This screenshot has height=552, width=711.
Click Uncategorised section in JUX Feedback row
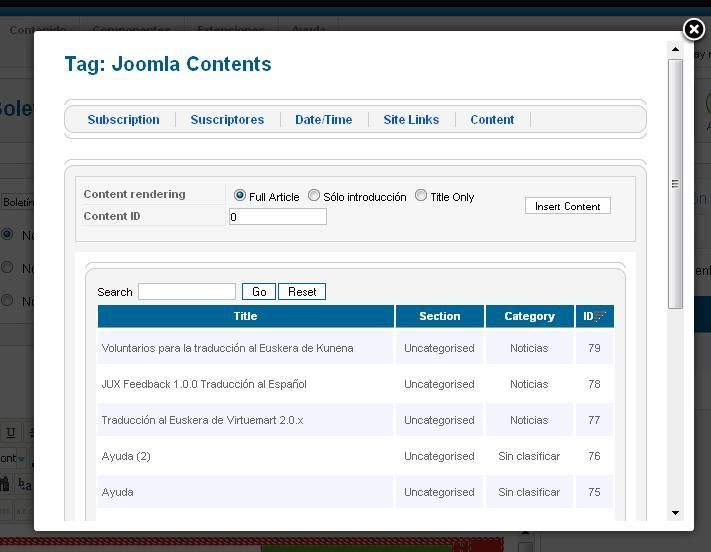pos(439,384)
